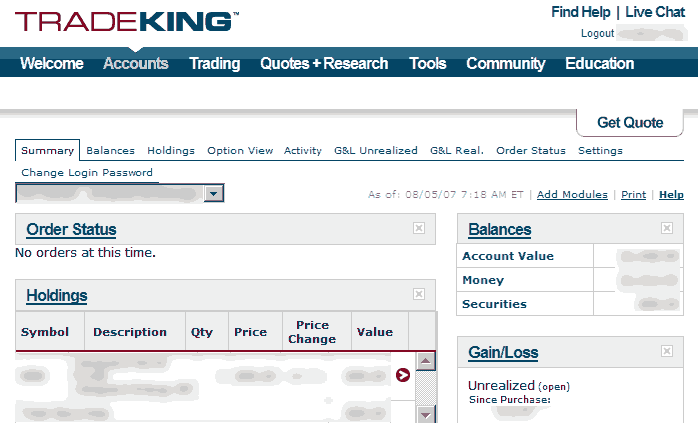Click the TradeKing logo
The image size is (698, 423).
coord(126,21)
